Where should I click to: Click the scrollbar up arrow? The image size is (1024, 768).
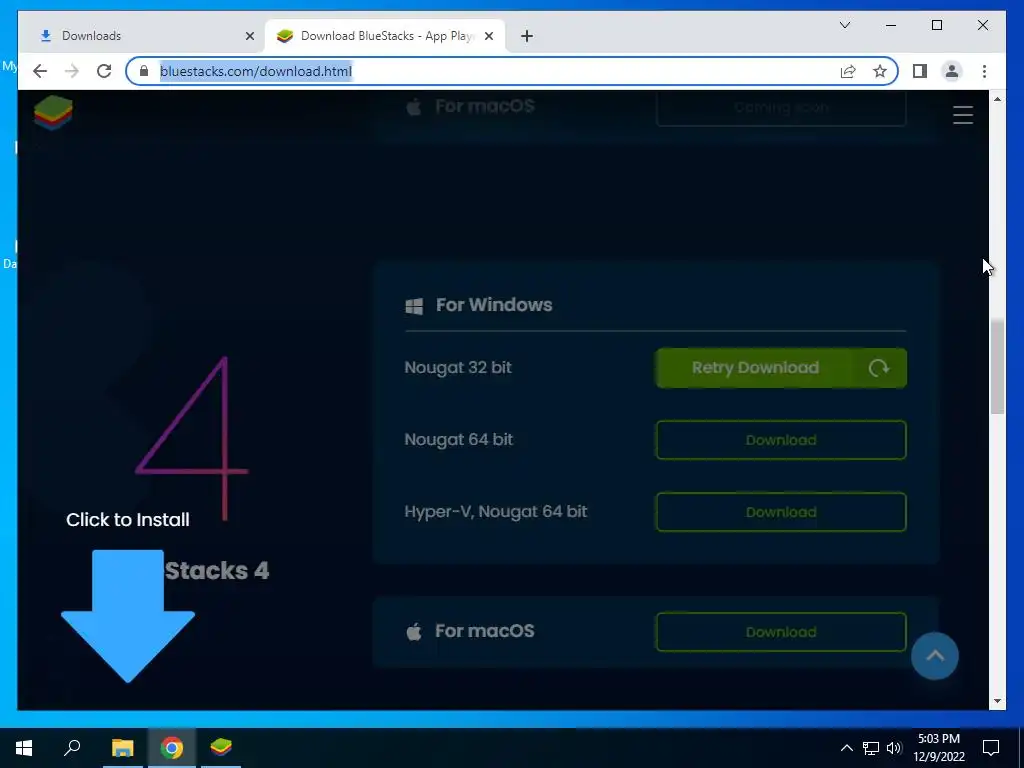coord(997,99)
